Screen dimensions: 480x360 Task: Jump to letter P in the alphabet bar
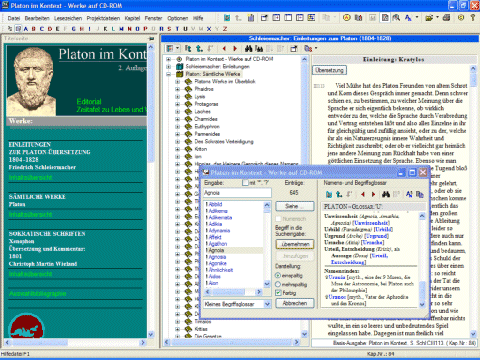point(145,29)
